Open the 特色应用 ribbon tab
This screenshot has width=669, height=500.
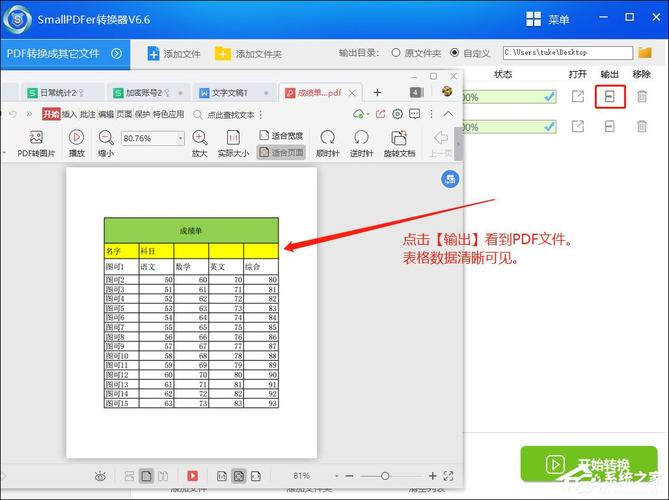click(x=169, y=114)
